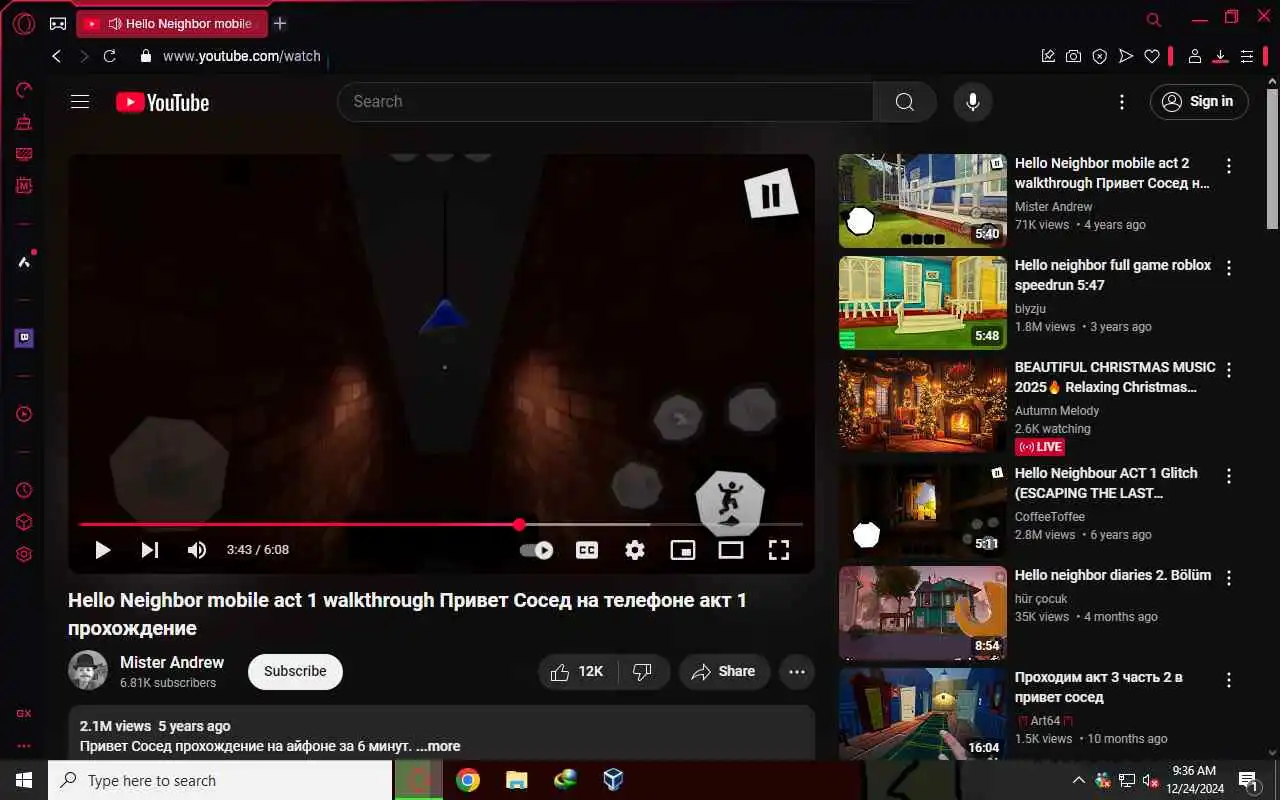Open options for Проходим акт 3 video
The width and height of the screenshot is (1280, 800).
1229,680
